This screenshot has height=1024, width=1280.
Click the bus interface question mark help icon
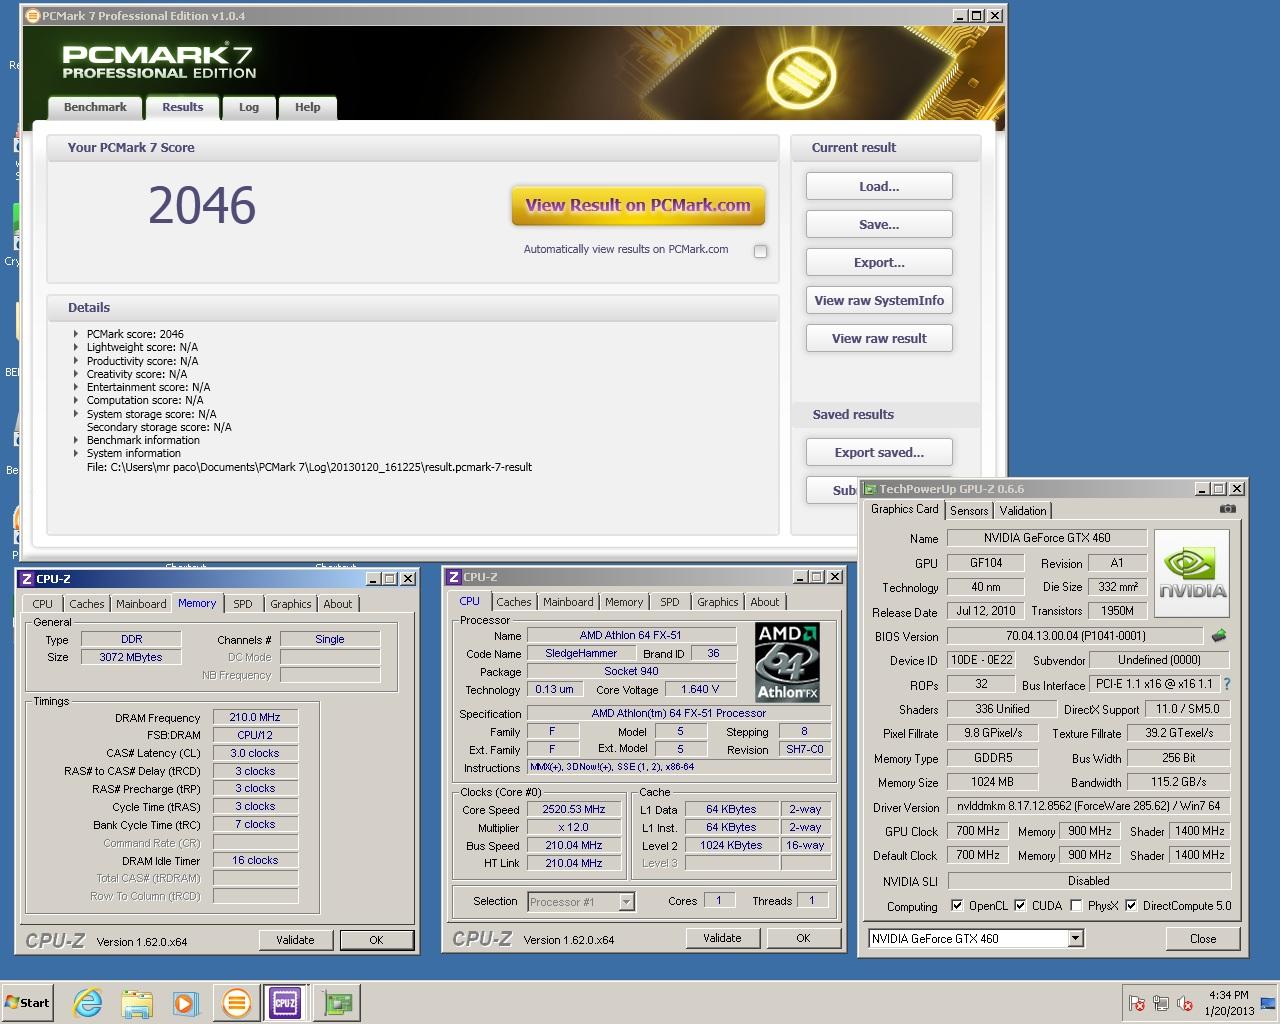pyautogui.click(x=1227, y=684)
